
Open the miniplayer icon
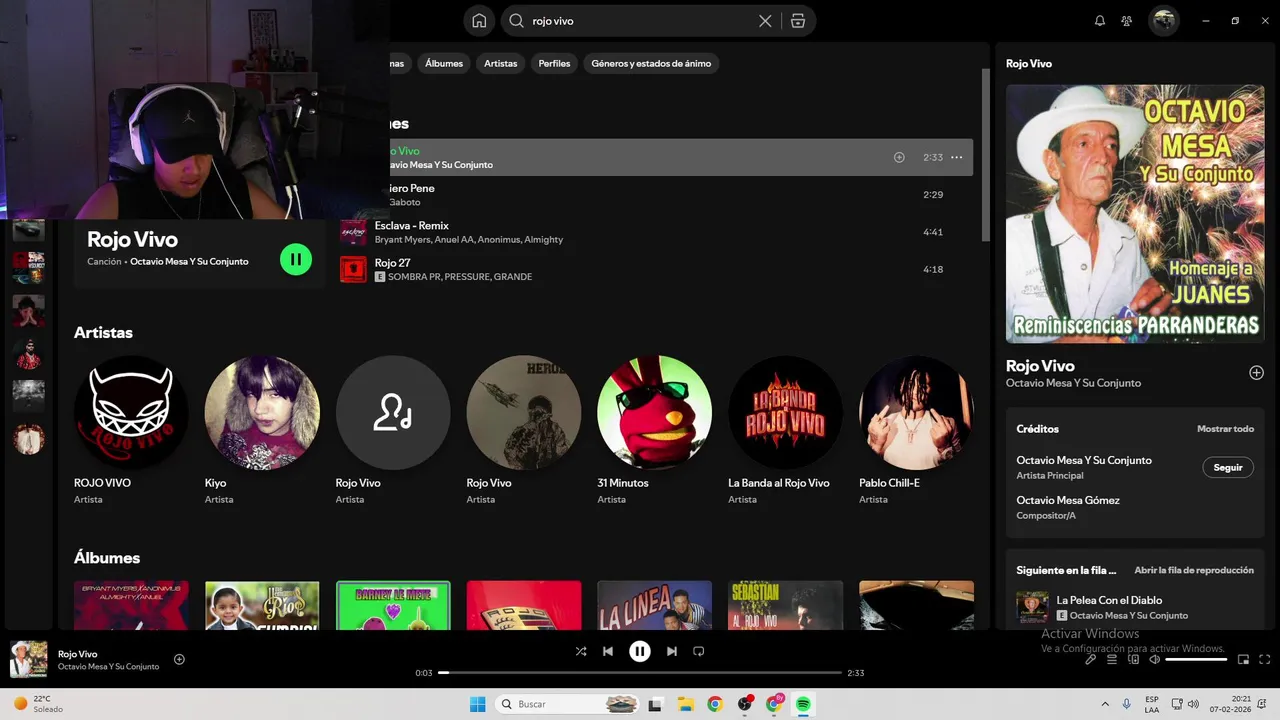[x=1244, y=659]
